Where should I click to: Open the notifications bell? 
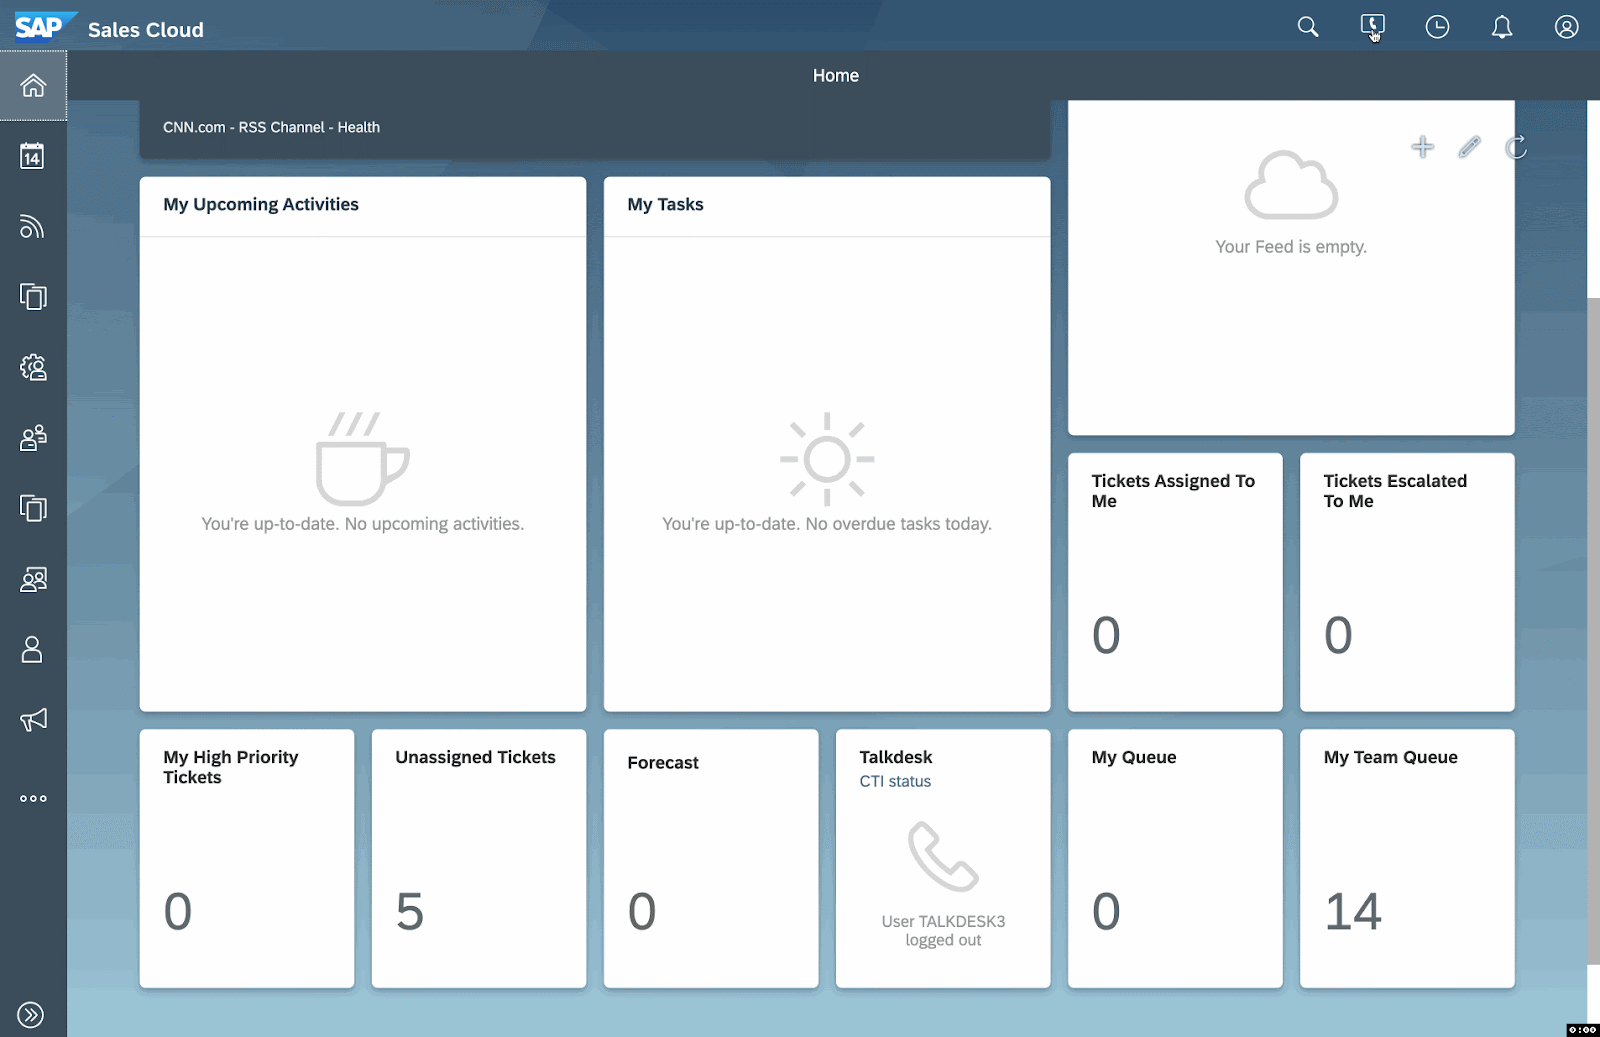[x=1502, y=27]
